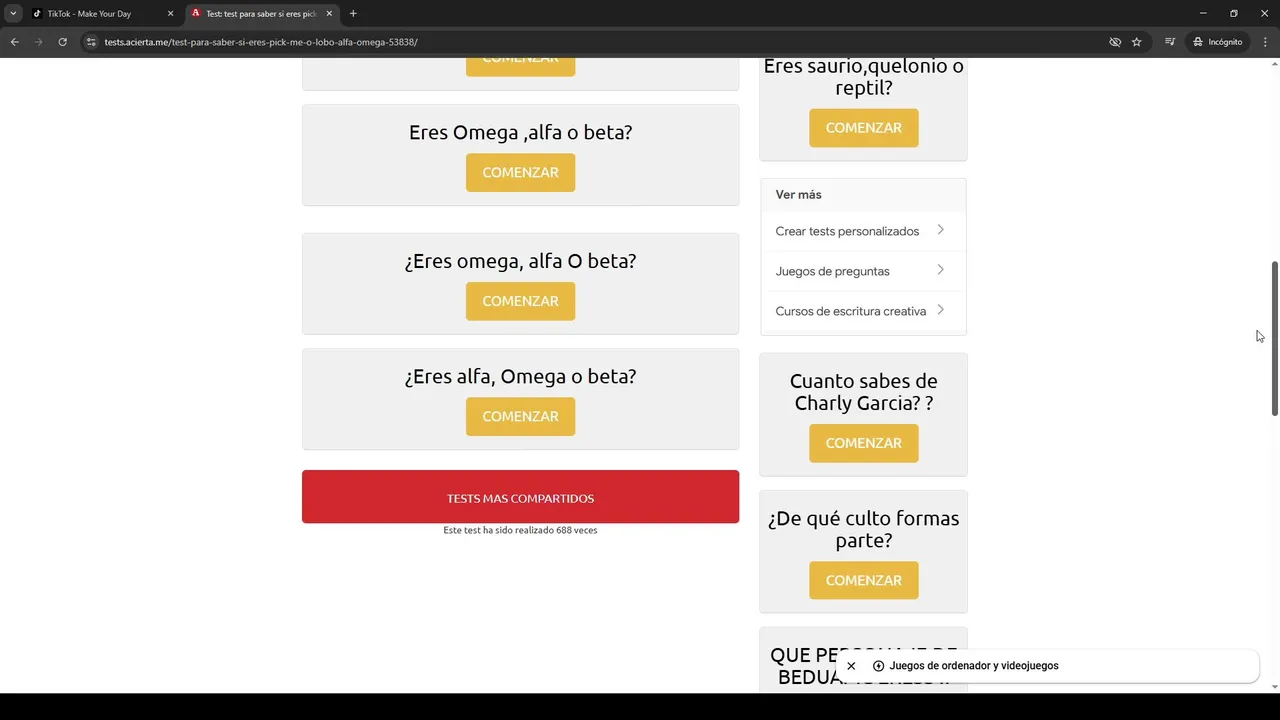Click the title '¿Eres alfa, Omega o beta?'
Image resolution: width=1280 pixels, height=720 pixels.
(x=520, y=376)
